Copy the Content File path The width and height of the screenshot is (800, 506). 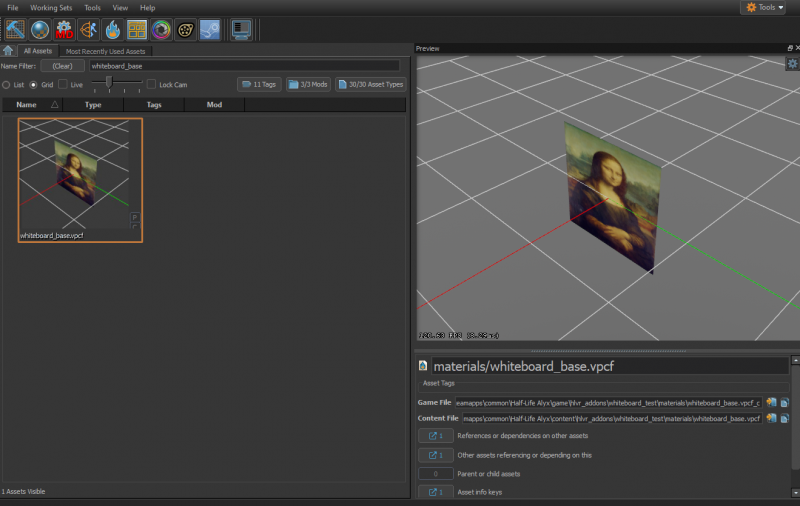click(785, 418)
